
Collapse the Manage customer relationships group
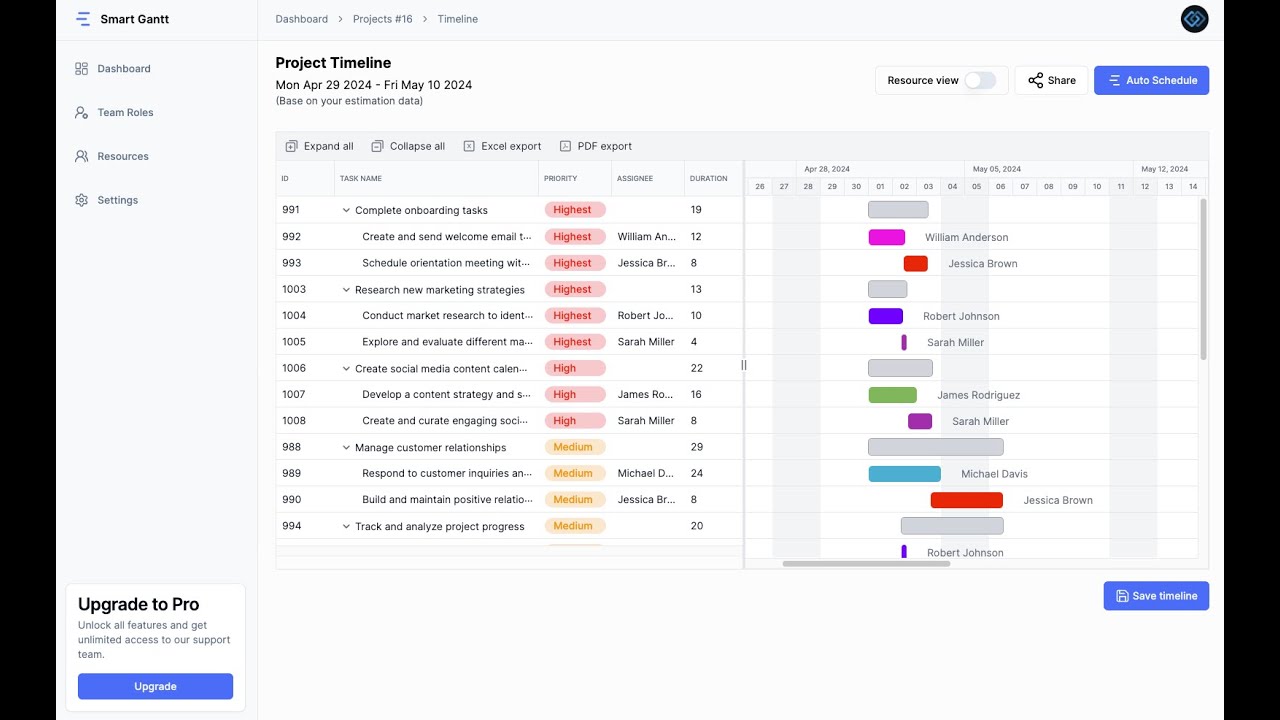(x=346, y=448)
